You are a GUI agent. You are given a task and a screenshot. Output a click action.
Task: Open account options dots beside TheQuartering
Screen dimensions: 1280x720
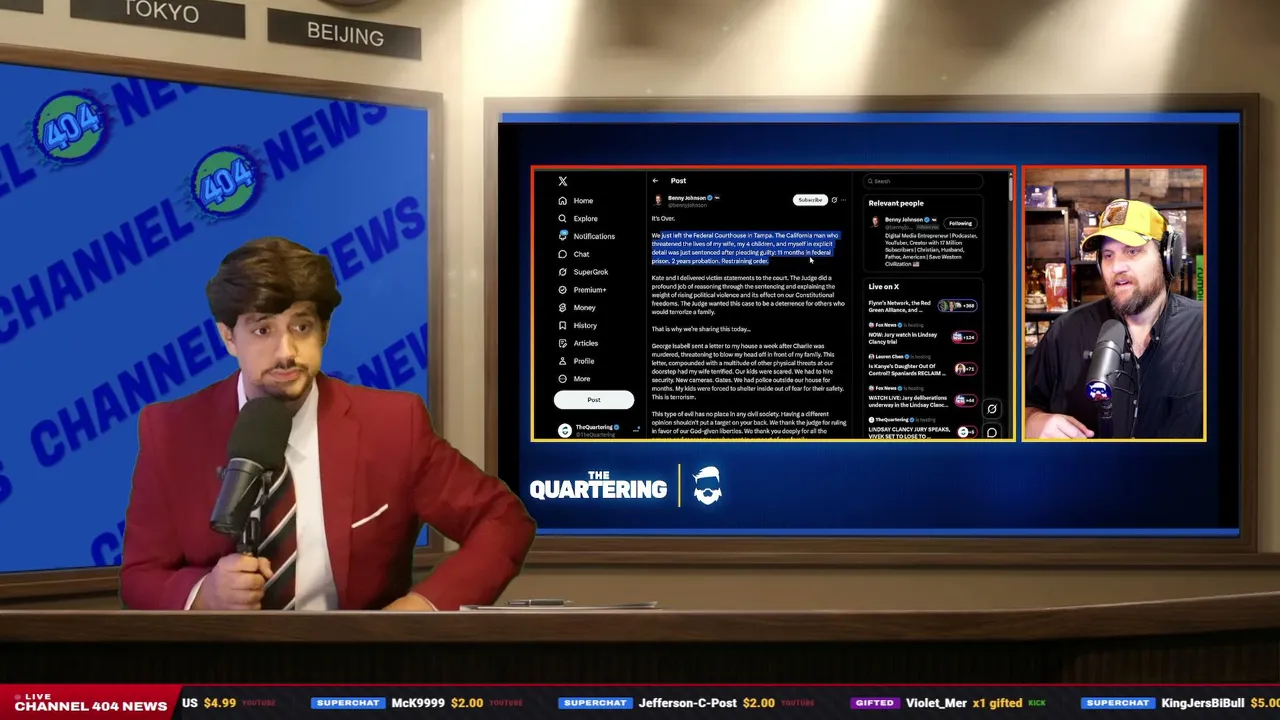636,430
